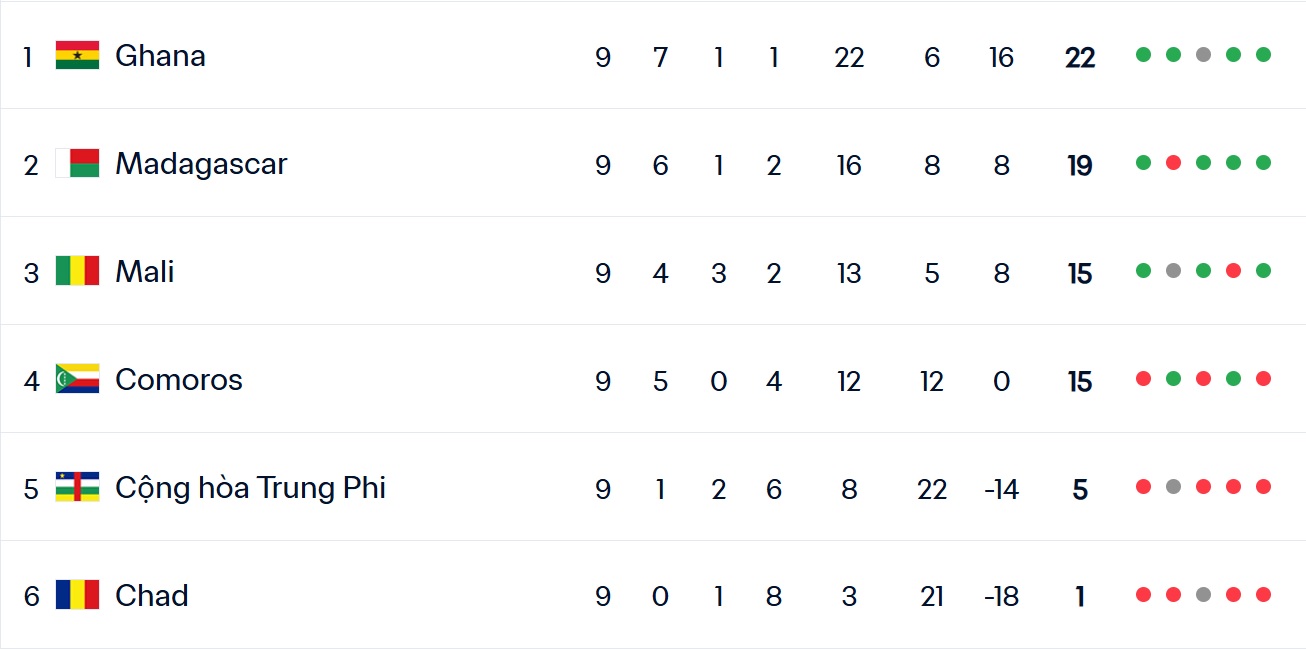The width and height of the screenshot is (1306, 650).
Task: Click the first red dot in Comoros' form
Action: tap(1143, 379)
